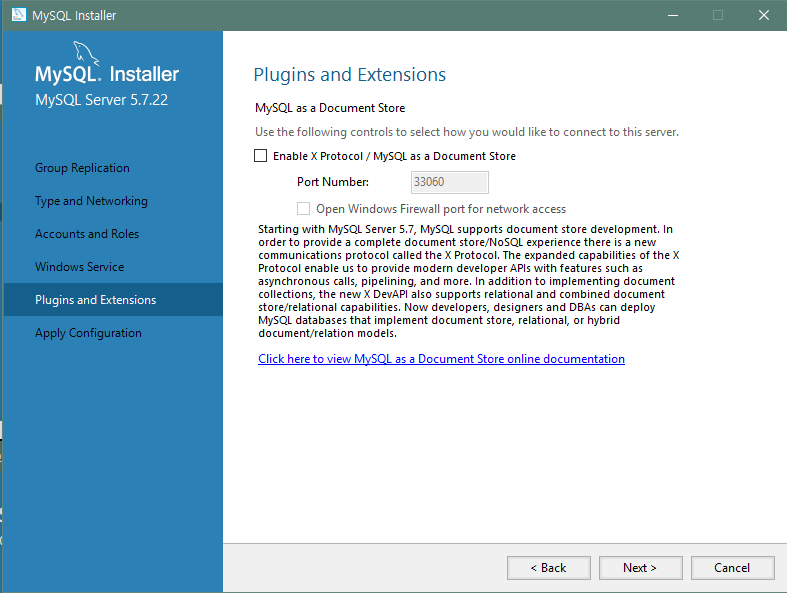Image resolution: width=787 pixels, height=593 pixels.
Task: Click the 'Use the following controls' instruction text
Action: pyautogui.click(x=467, y=132)
